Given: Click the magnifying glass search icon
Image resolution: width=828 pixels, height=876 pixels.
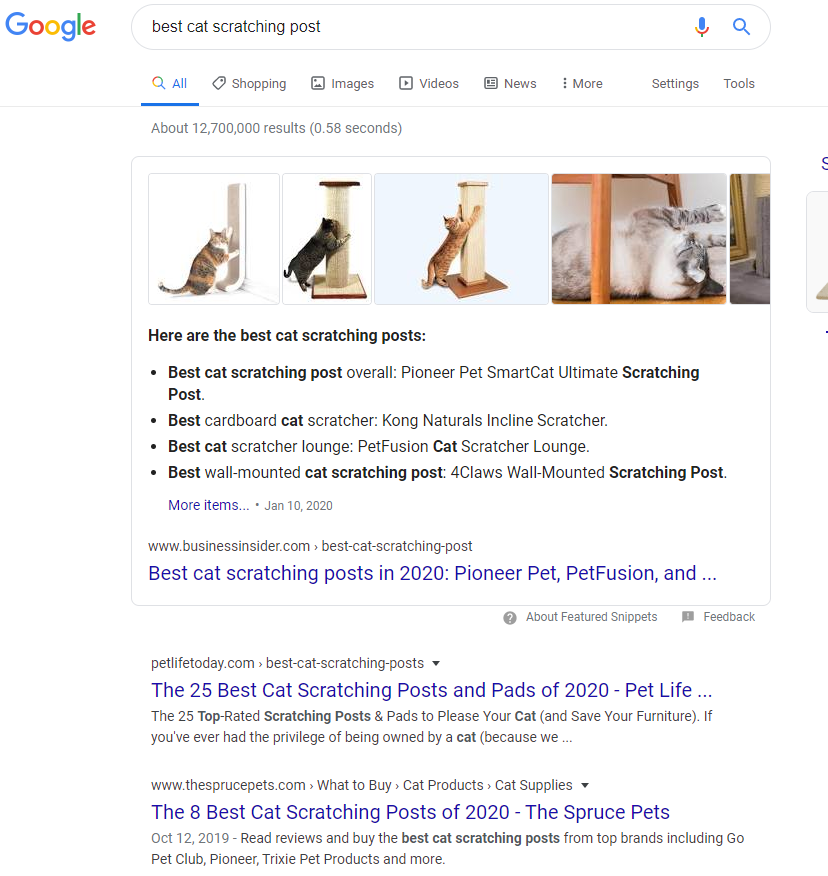Looking at the screenshot, I should click(x=741, y=27).
